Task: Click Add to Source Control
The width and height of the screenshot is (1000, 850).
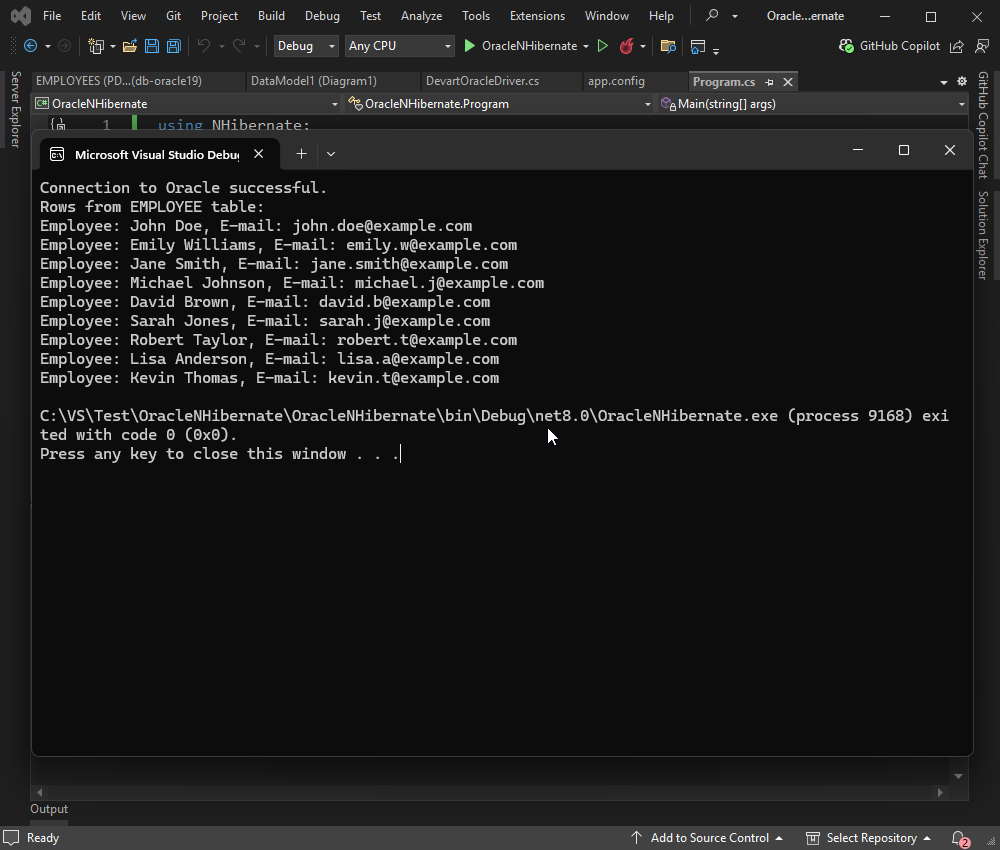Action: 710,838
